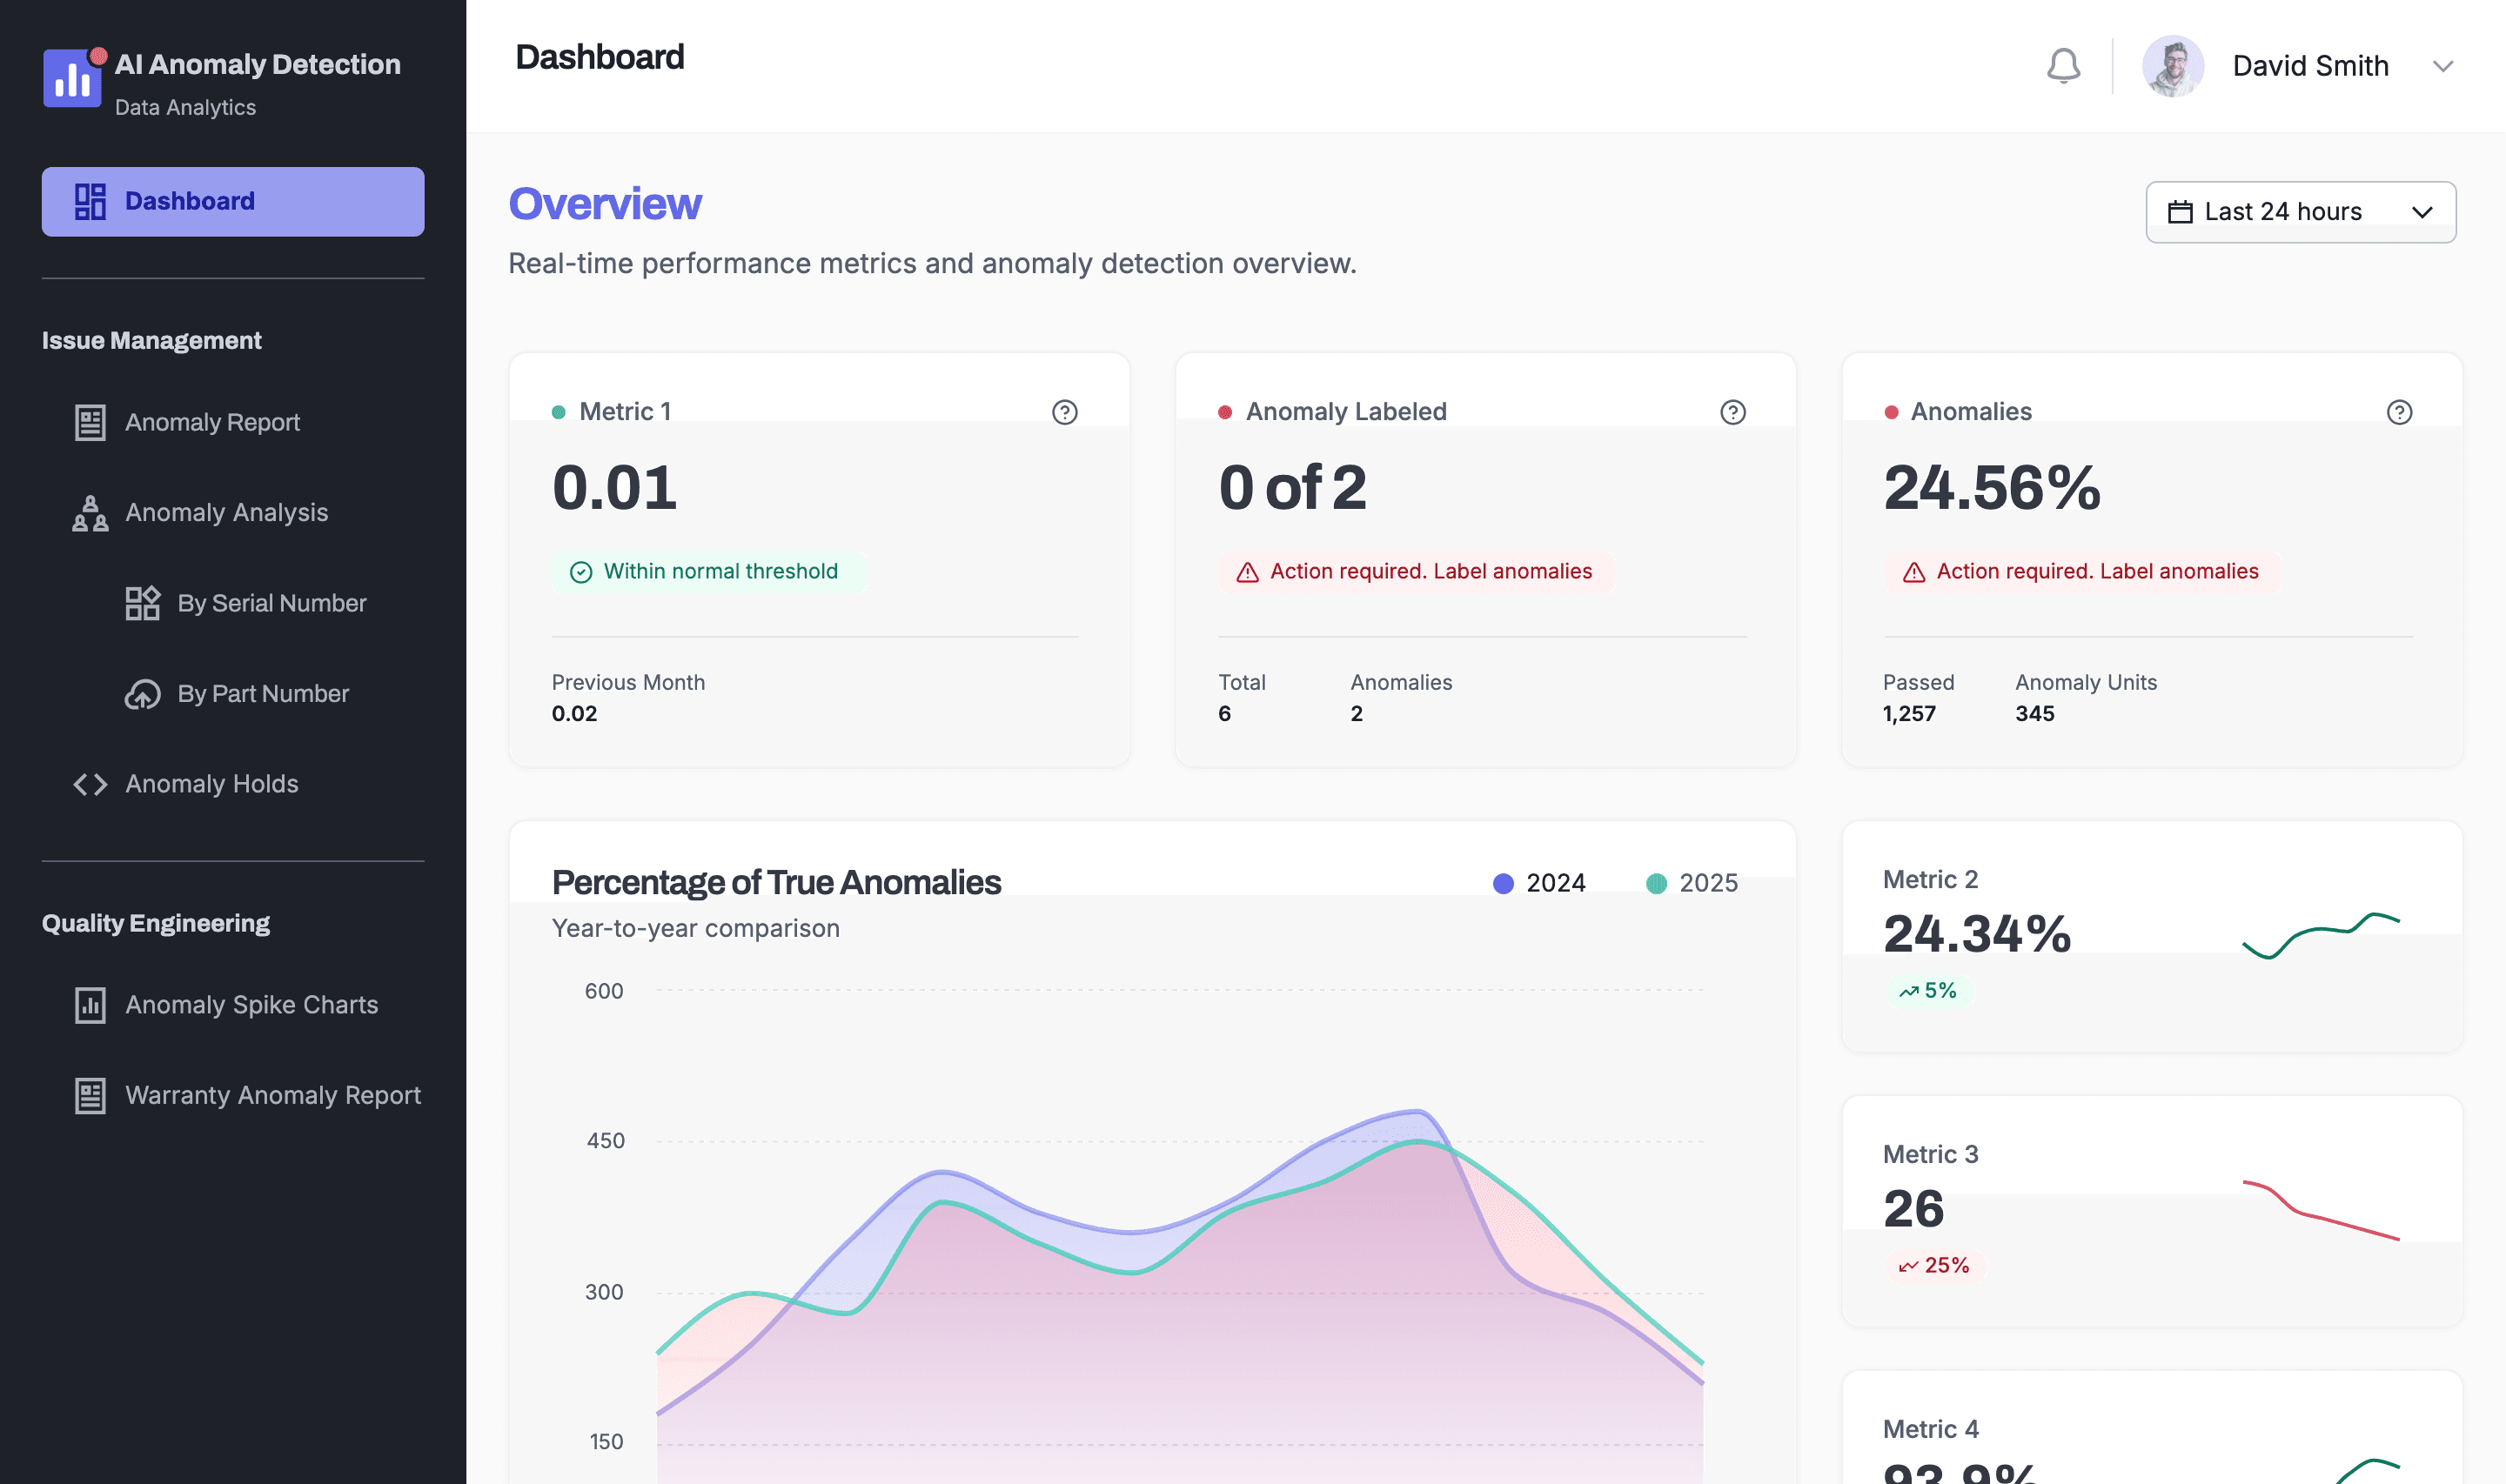Toggle the 2025 series in chart legend
The height and width of the screenshot is (1484, 2506).
point(1691,883)
